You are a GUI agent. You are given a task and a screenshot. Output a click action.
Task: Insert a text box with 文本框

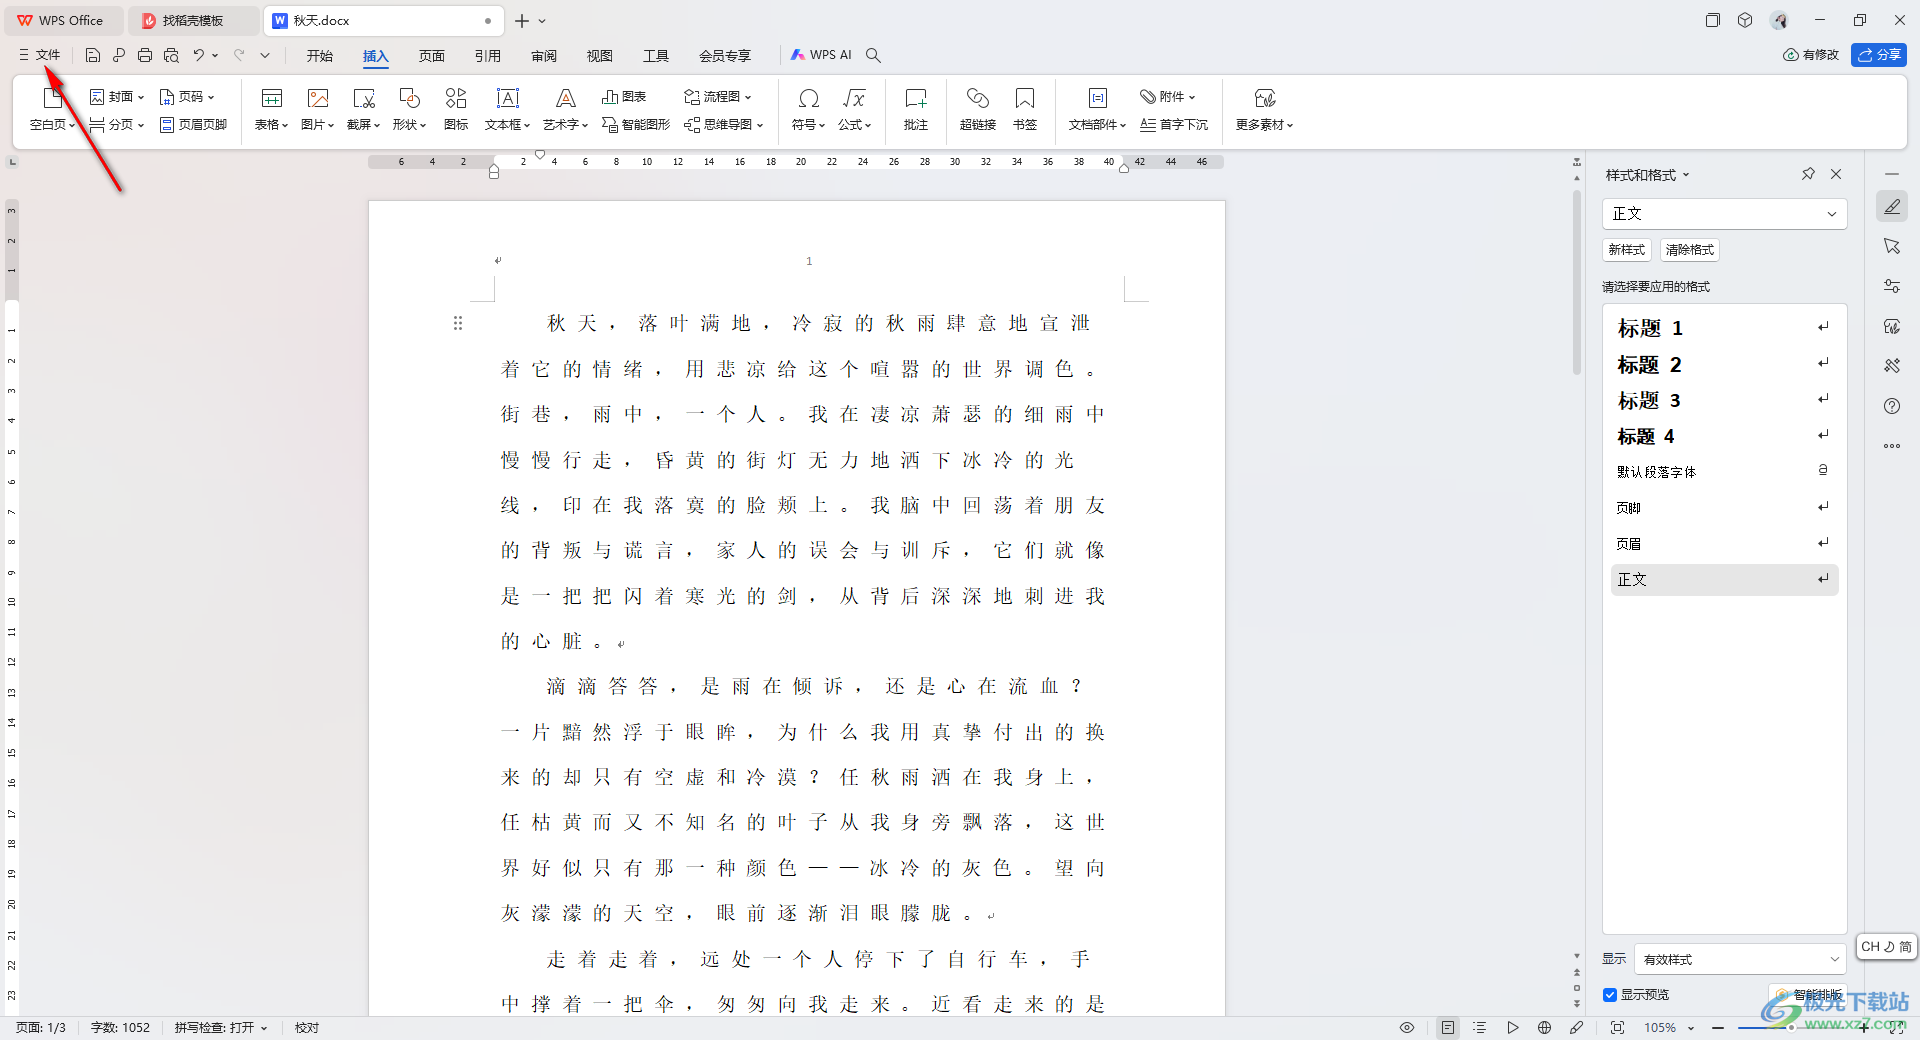pos(508,98)
